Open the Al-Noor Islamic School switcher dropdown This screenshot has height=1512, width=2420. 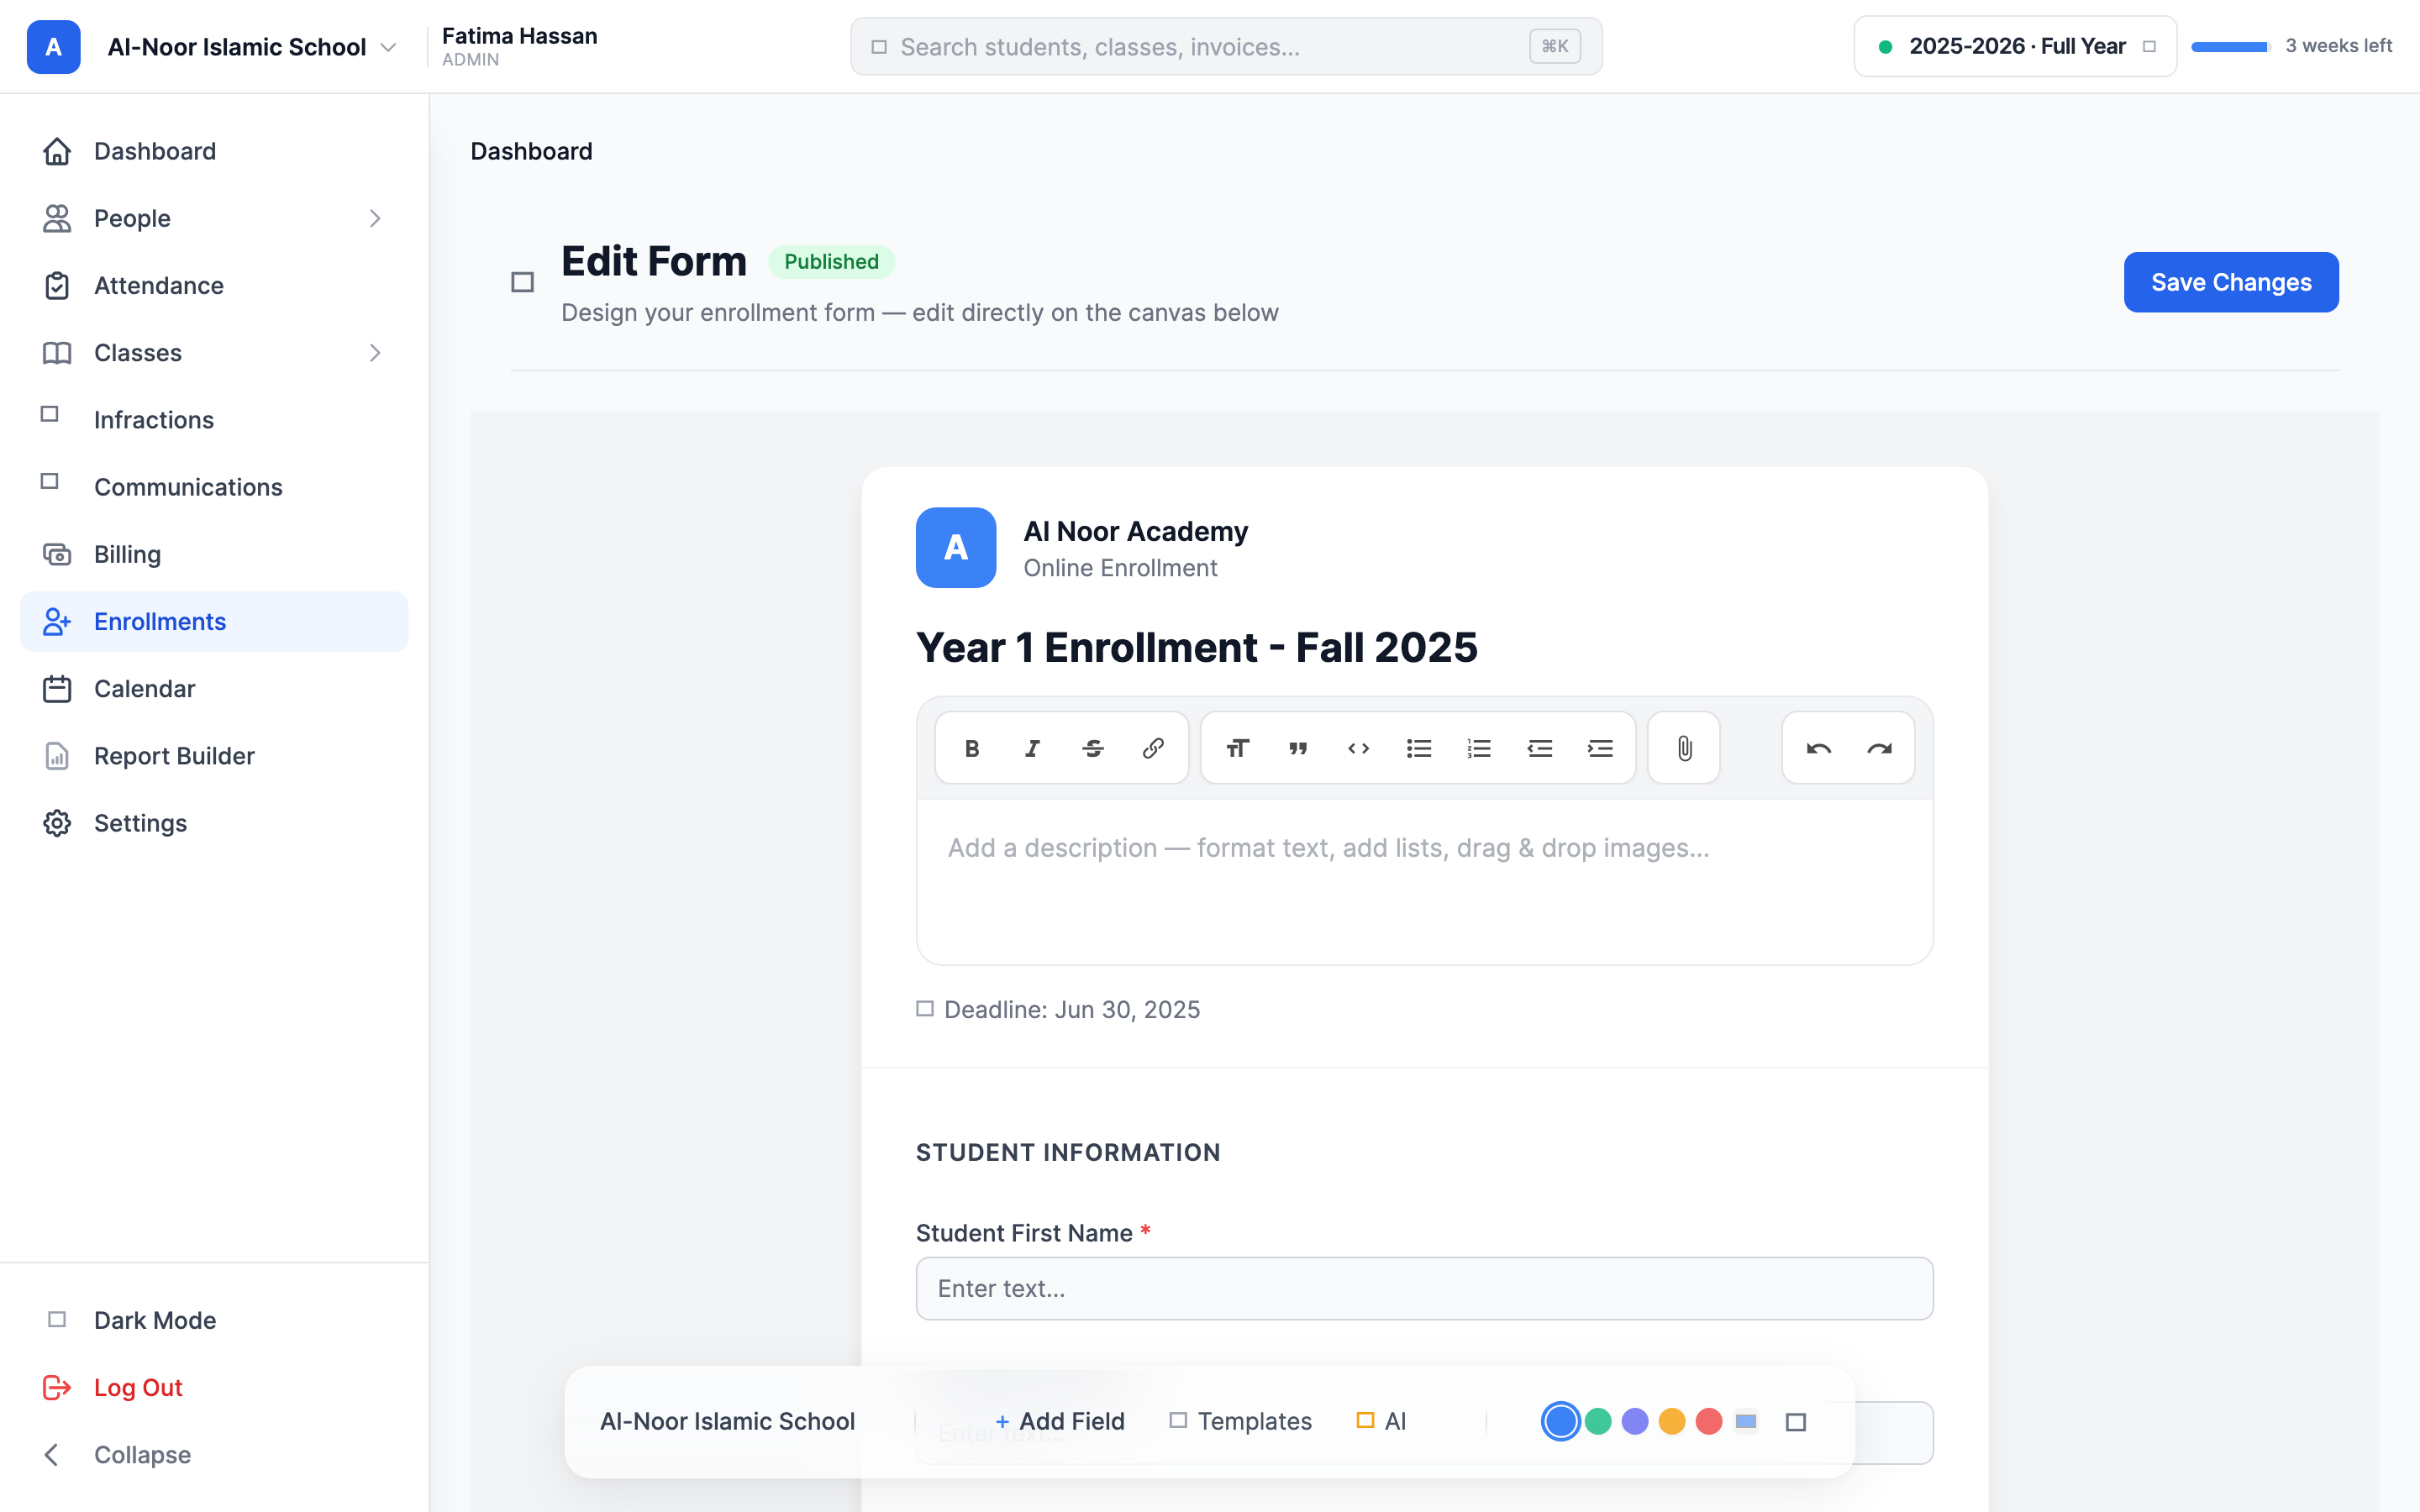(252, 47)
